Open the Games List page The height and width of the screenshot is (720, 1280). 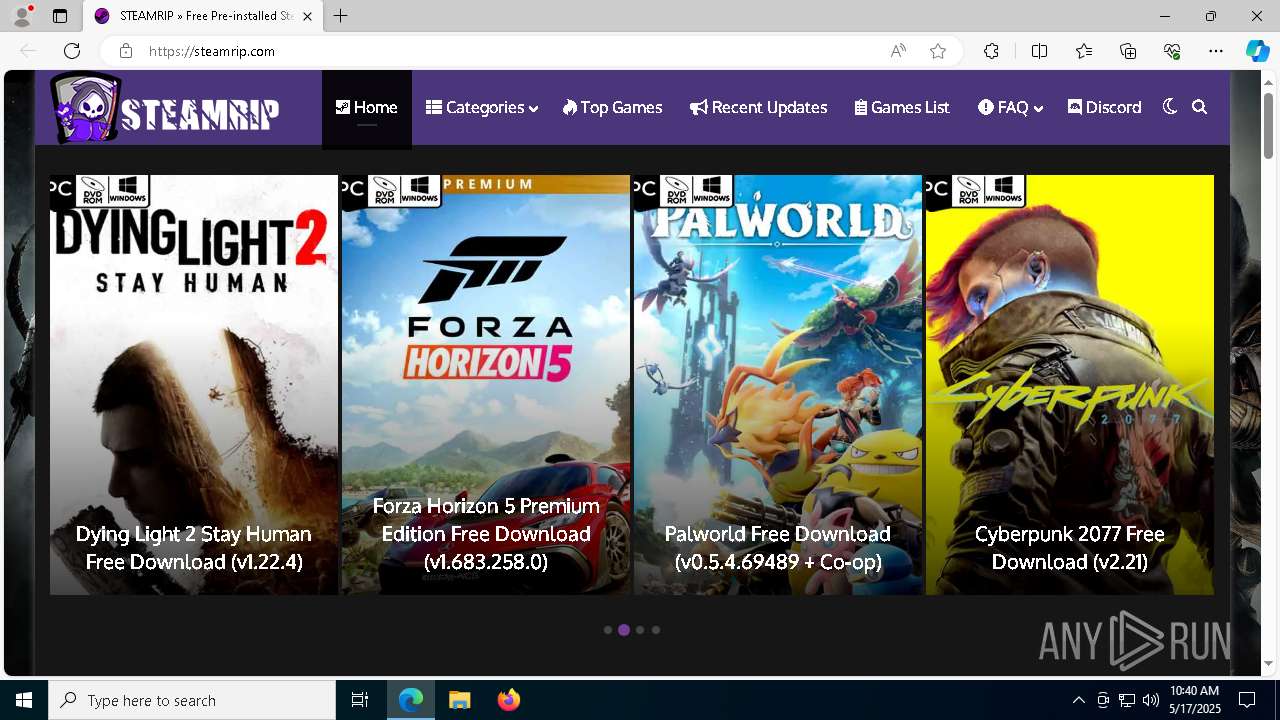(902, 108)
